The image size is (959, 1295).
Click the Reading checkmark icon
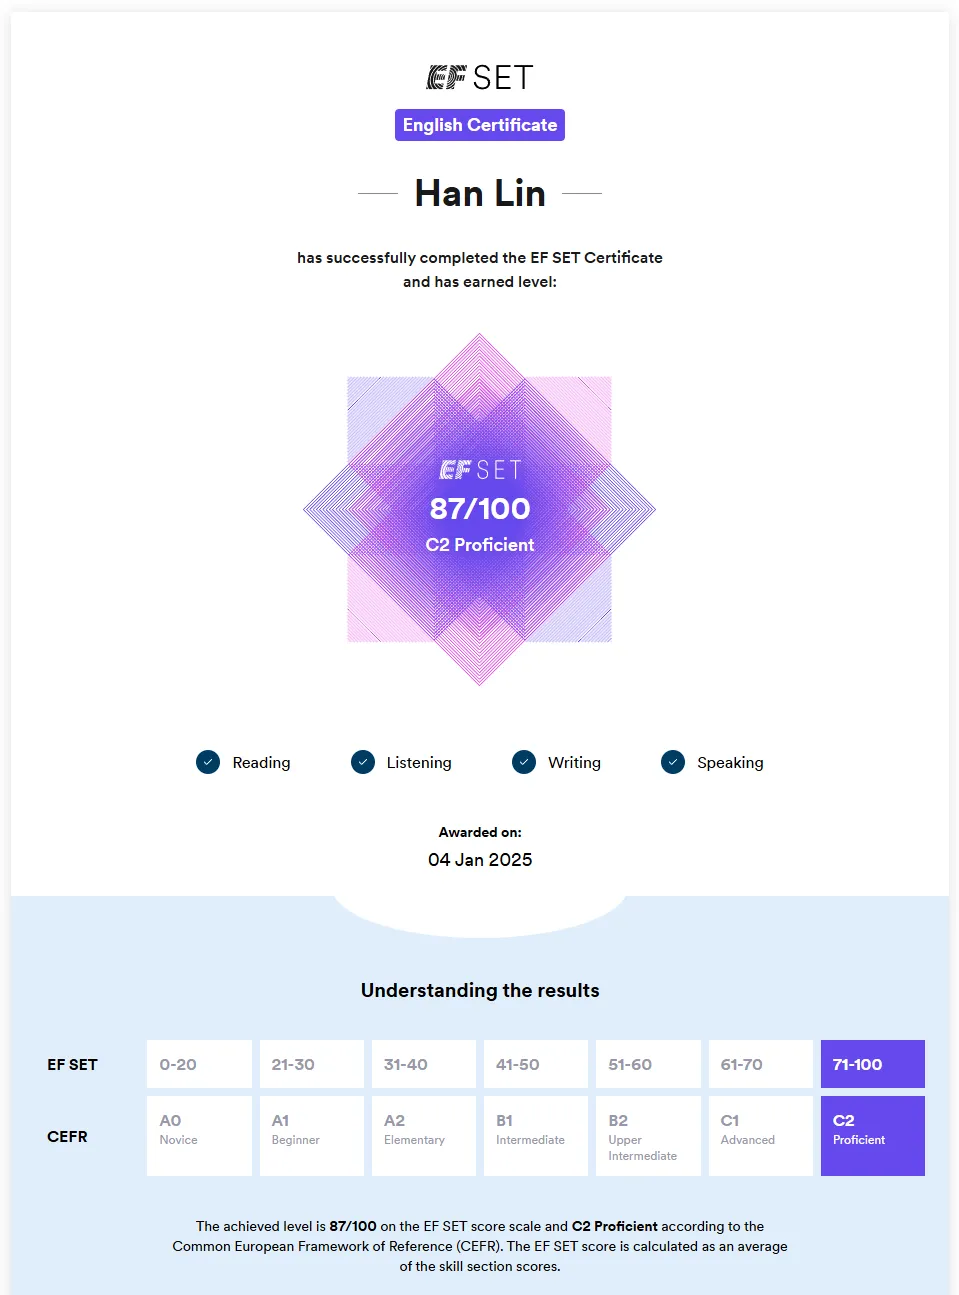[208, 762]
